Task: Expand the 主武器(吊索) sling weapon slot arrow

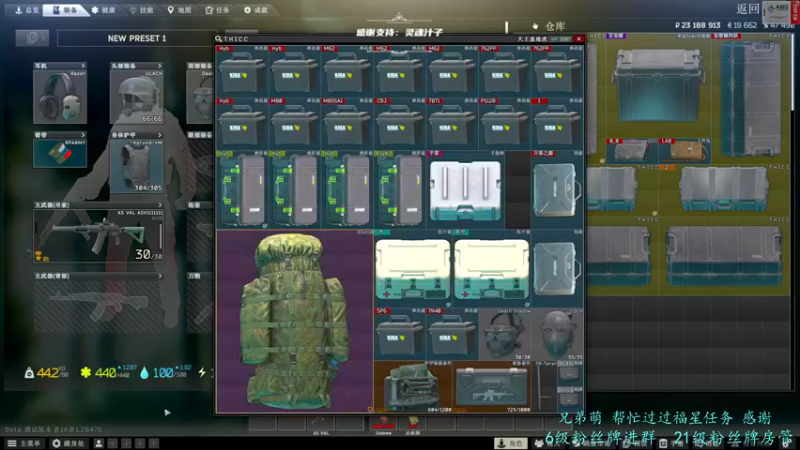Action: pos(160,205)
